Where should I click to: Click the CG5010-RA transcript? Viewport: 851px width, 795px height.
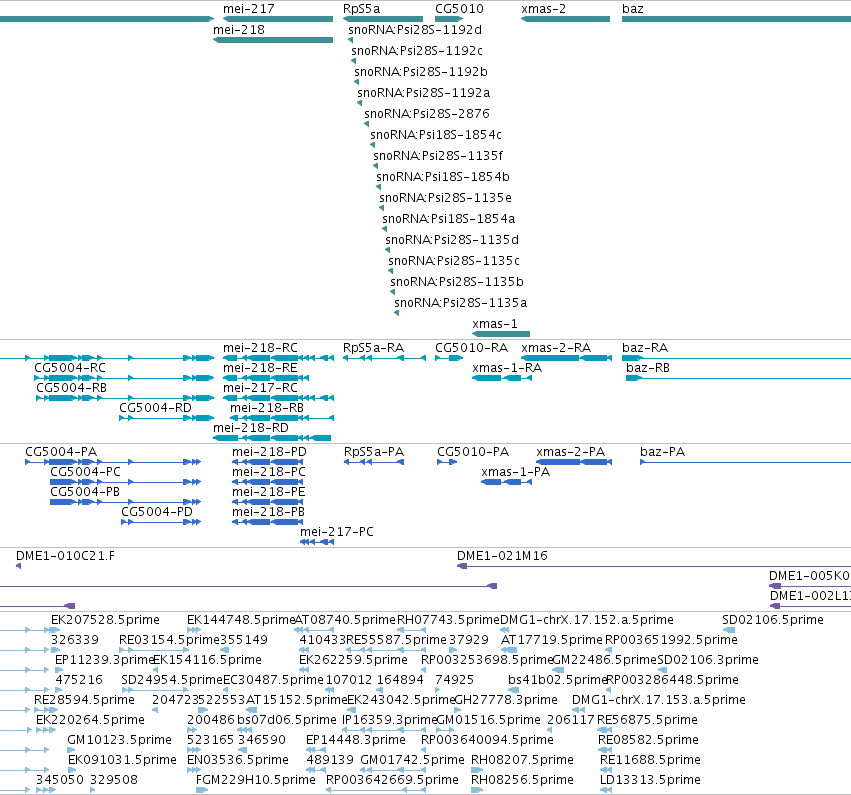[x=449, y=358]
